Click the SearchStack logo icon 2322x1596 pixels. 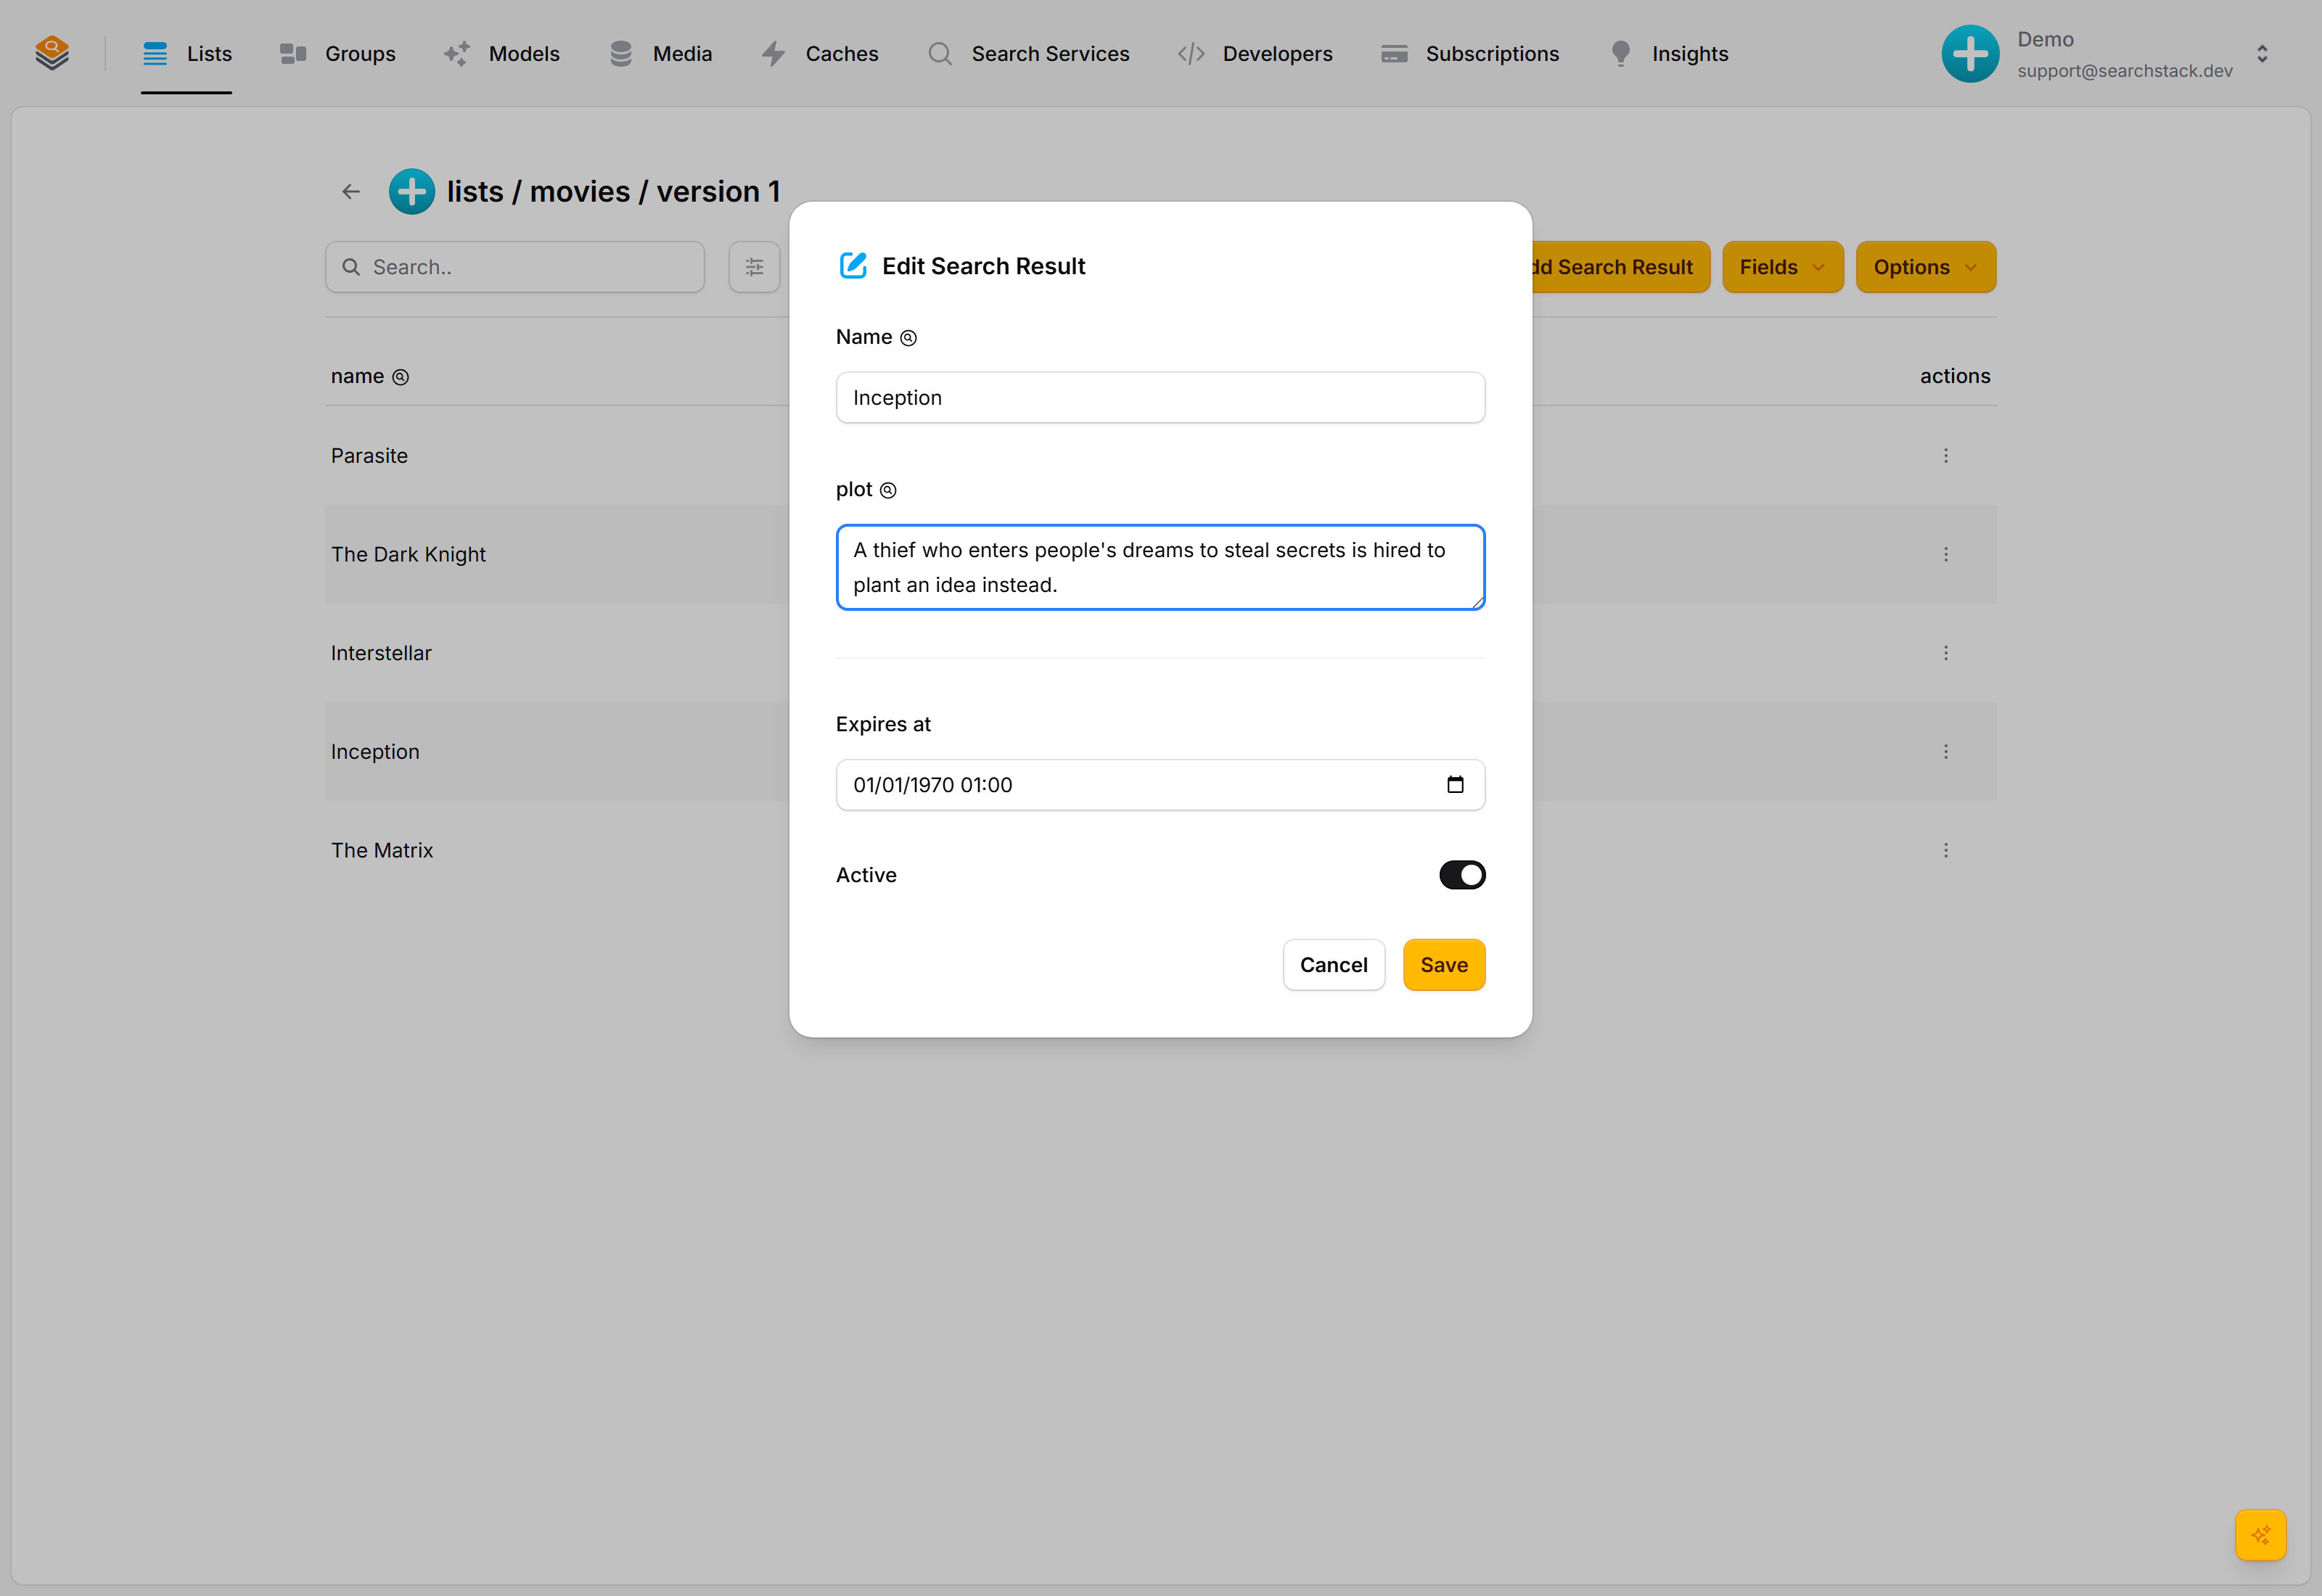click(52, 53)
